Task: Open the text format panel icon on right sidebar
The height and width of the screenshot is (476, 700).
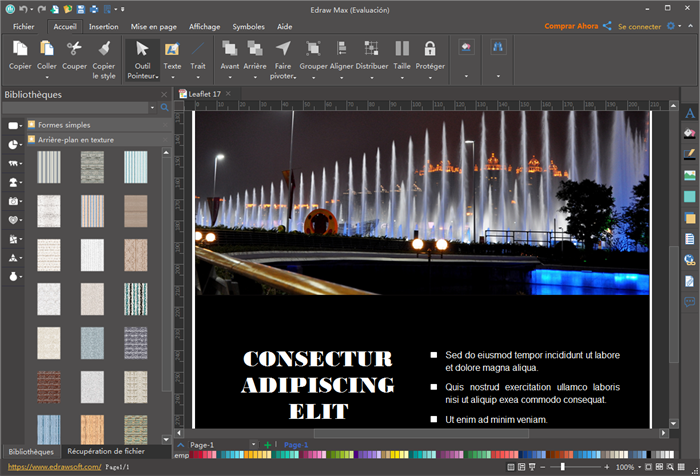Action: click(689, 114)
